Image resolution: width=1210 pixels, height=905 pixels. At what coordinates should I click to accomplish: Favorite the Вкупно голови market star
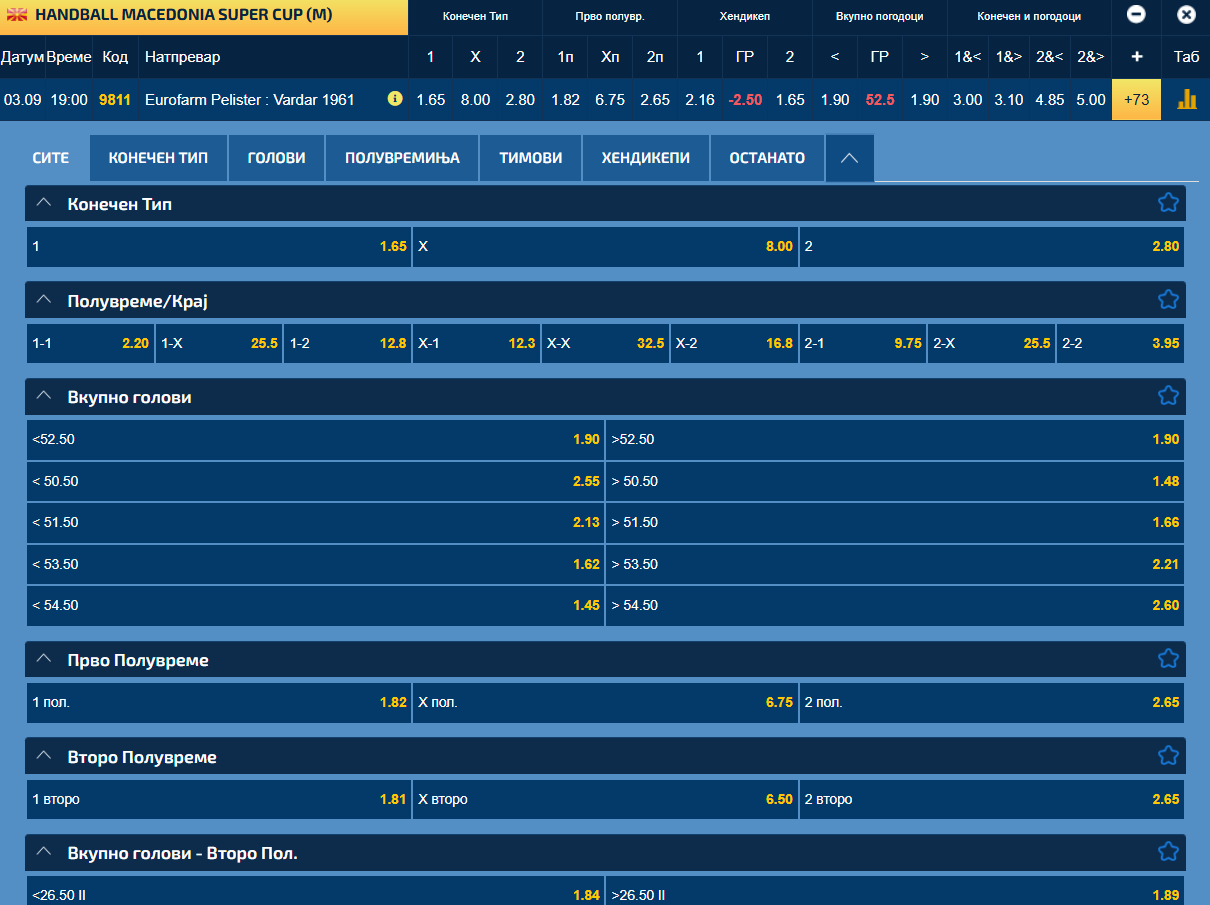point(1168,396)
